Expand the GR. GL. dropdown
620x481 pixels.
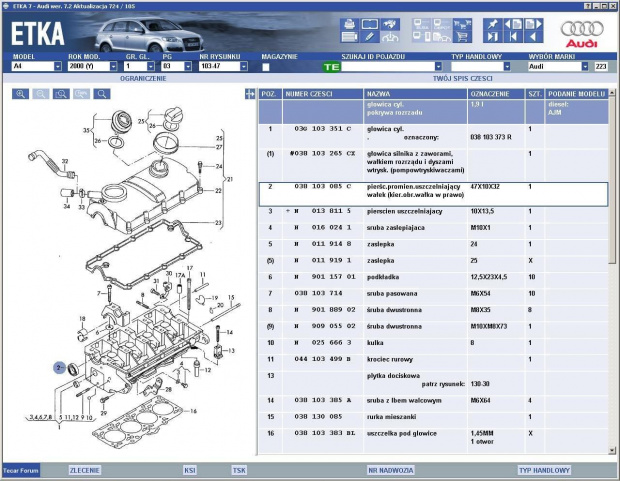tap(151, 66)
